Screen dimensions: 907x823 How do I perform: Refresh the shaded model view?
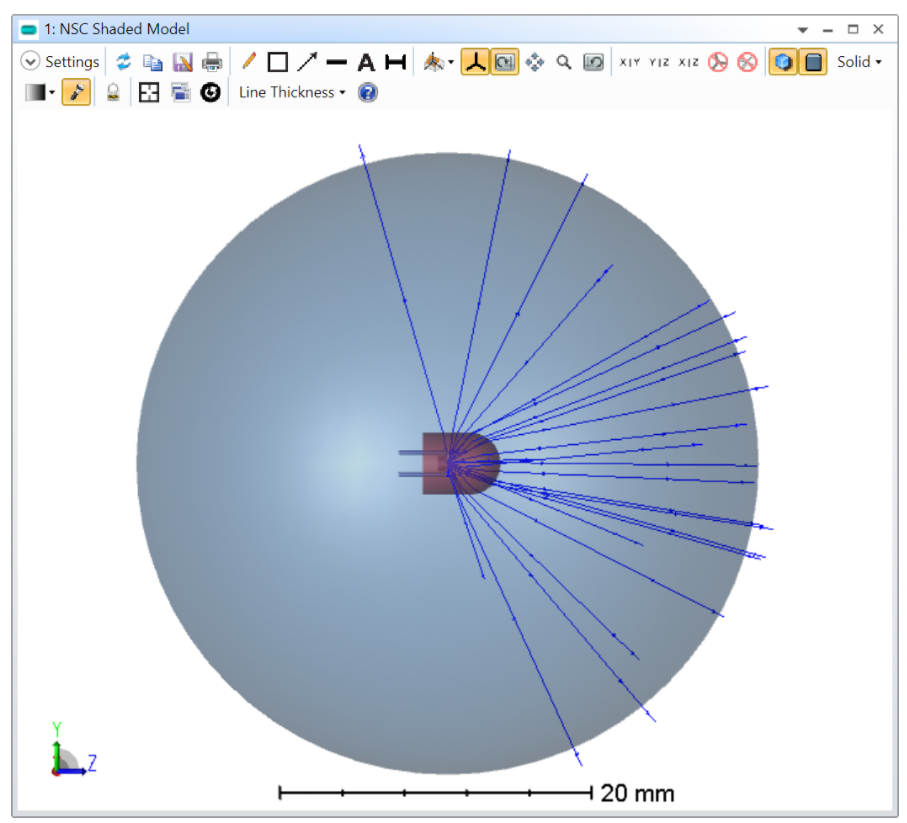(x=123, y=61)
